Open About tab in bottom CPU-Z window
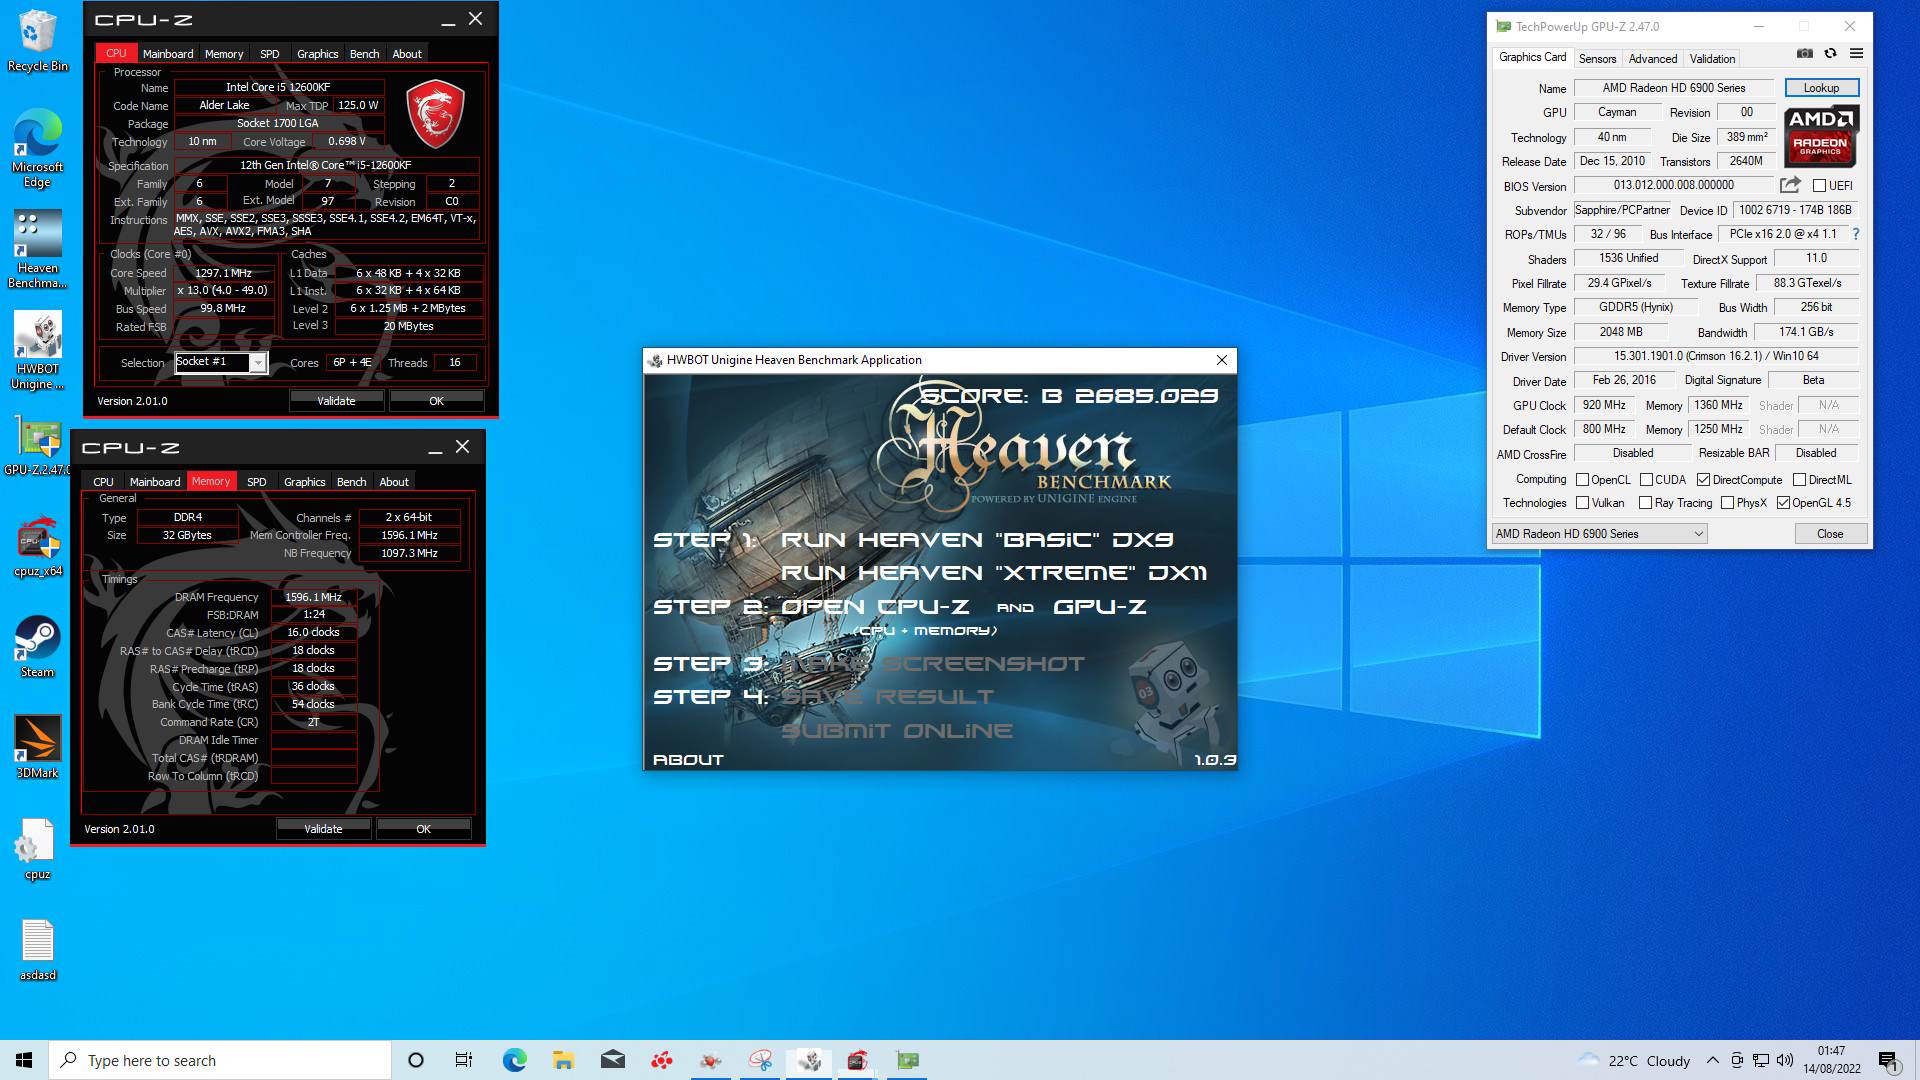 coord(394,482)
